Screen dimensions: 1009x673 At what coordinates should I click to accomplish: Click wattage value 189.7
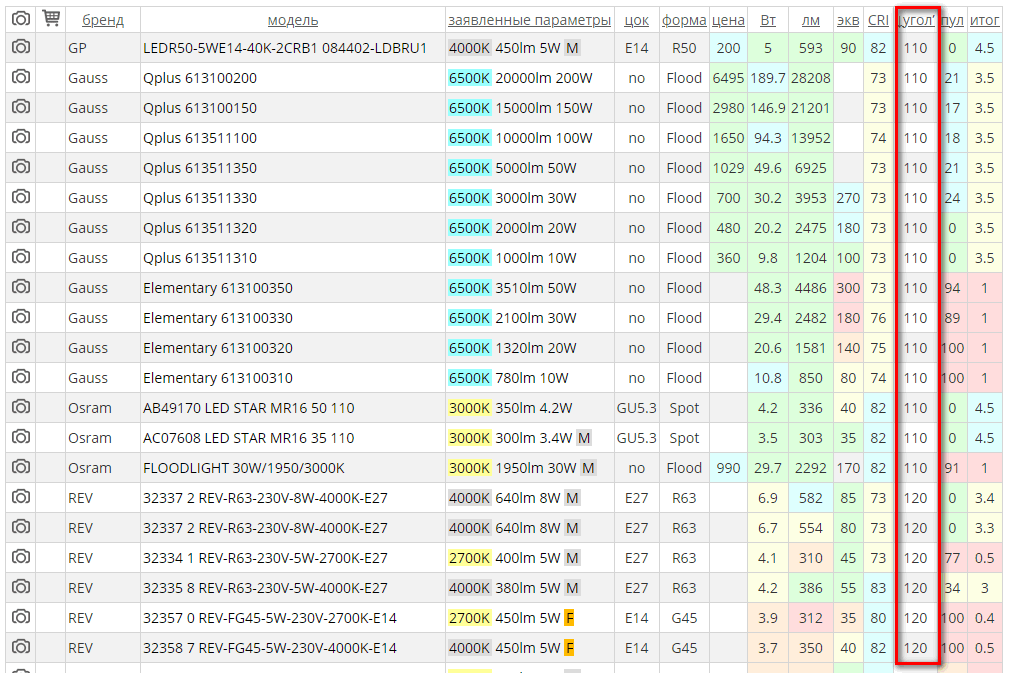click(x=768, y=78)
